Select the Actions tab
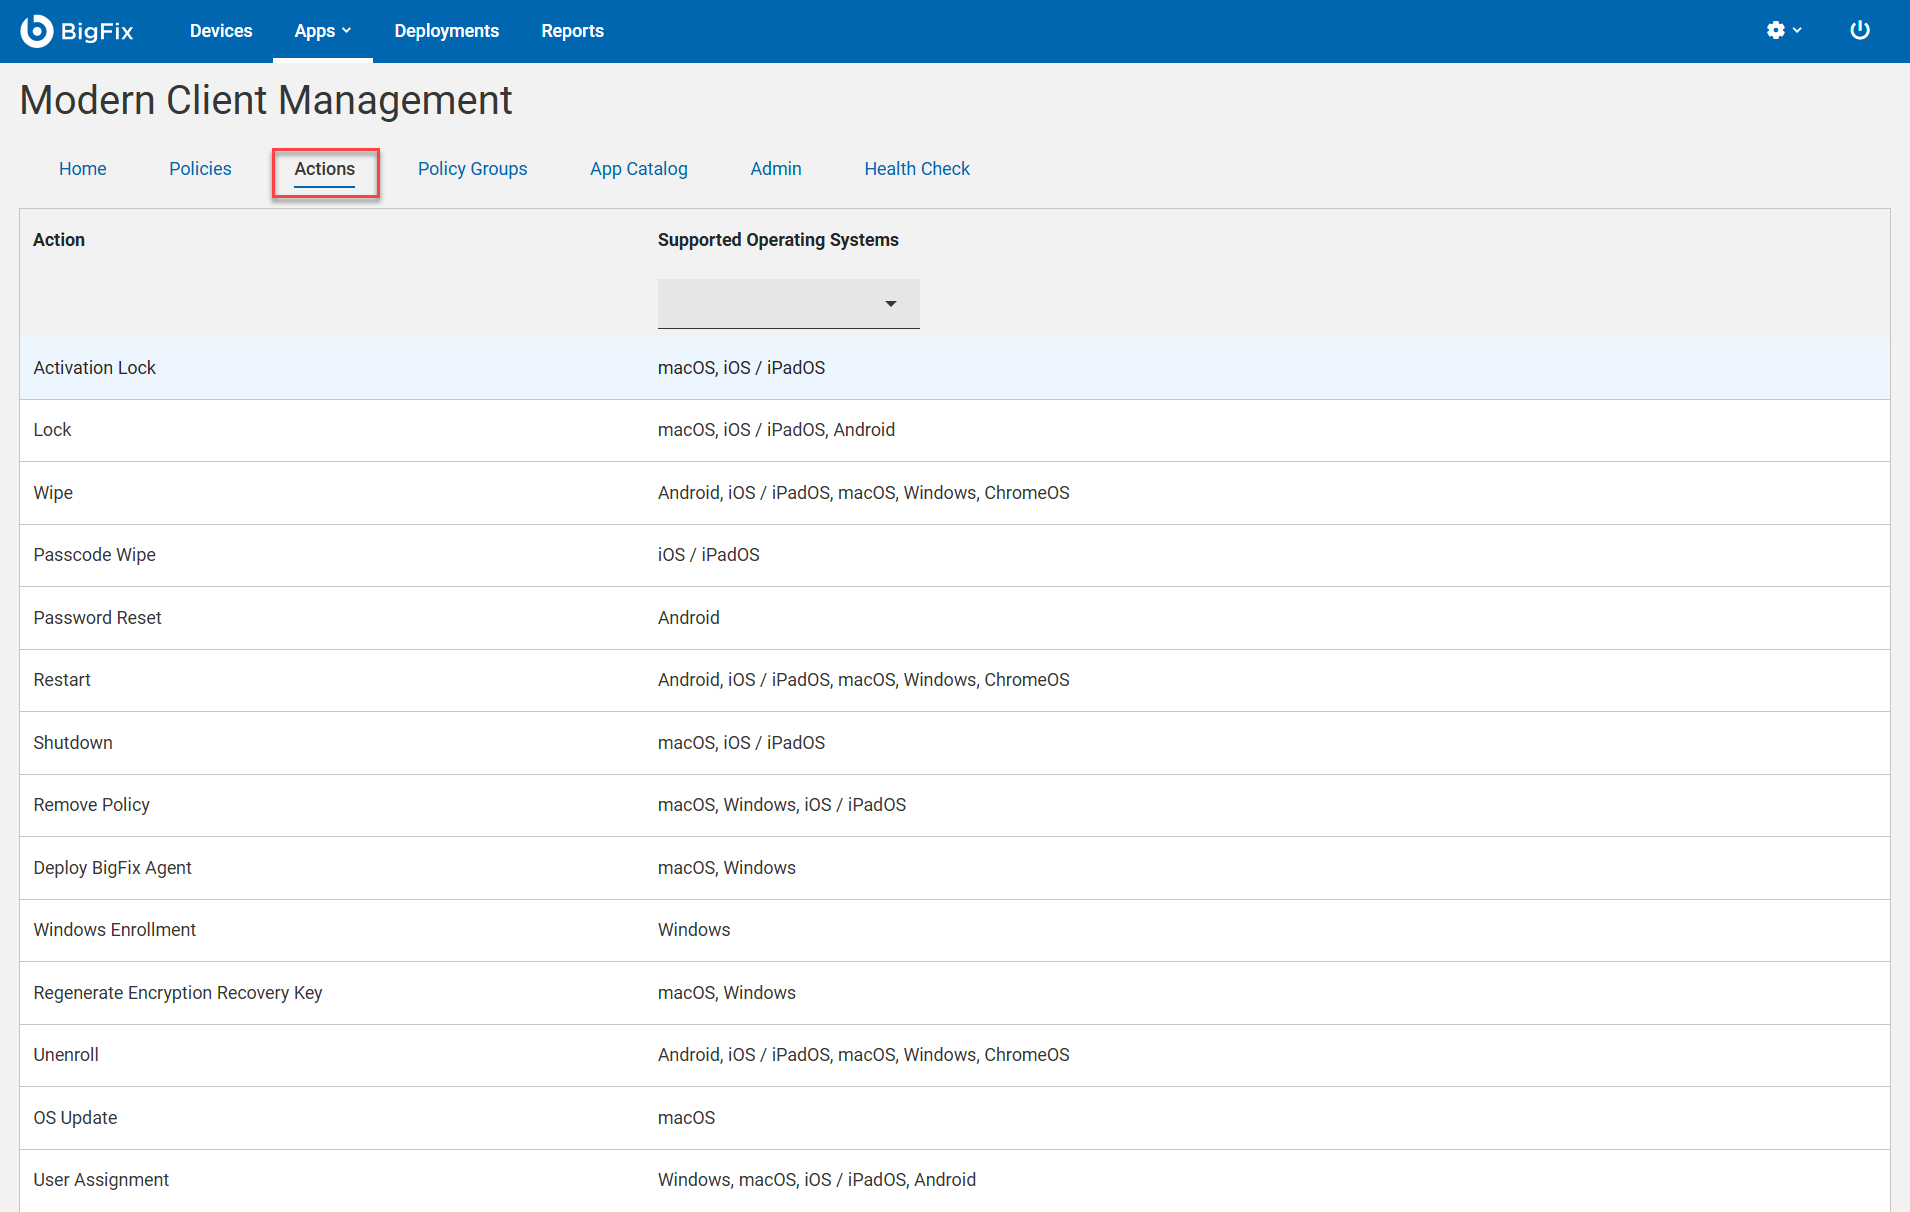Screen dimensions: 1910x1212 (x=324, y=169)
